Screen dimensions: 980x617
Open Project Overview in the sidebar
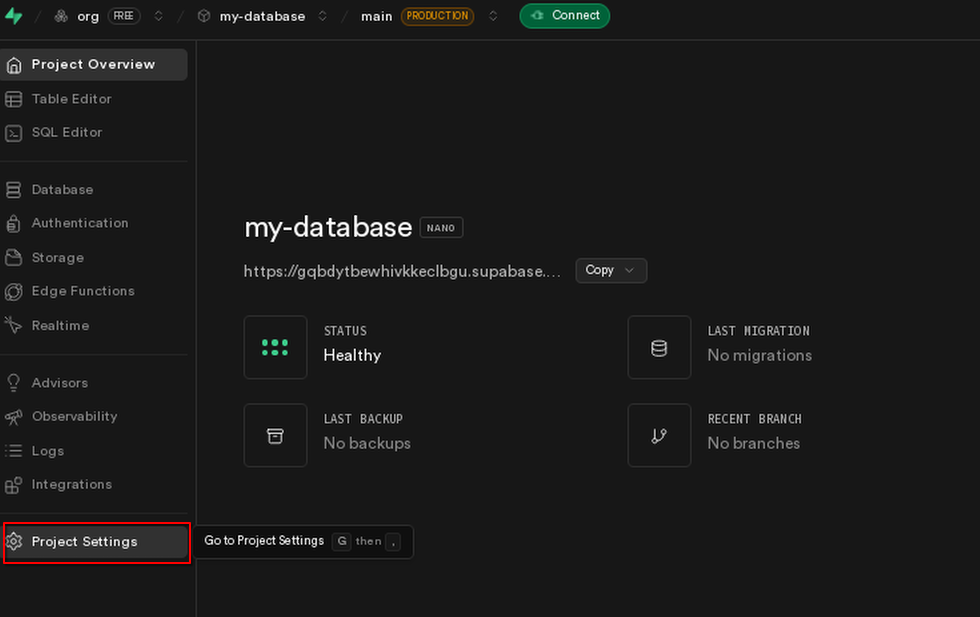pos(94,64)
